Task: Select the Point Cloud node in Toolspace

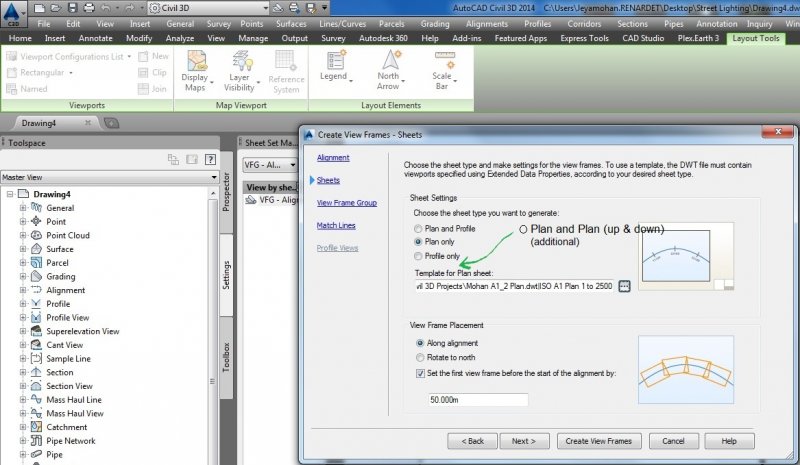Action: 68,235
